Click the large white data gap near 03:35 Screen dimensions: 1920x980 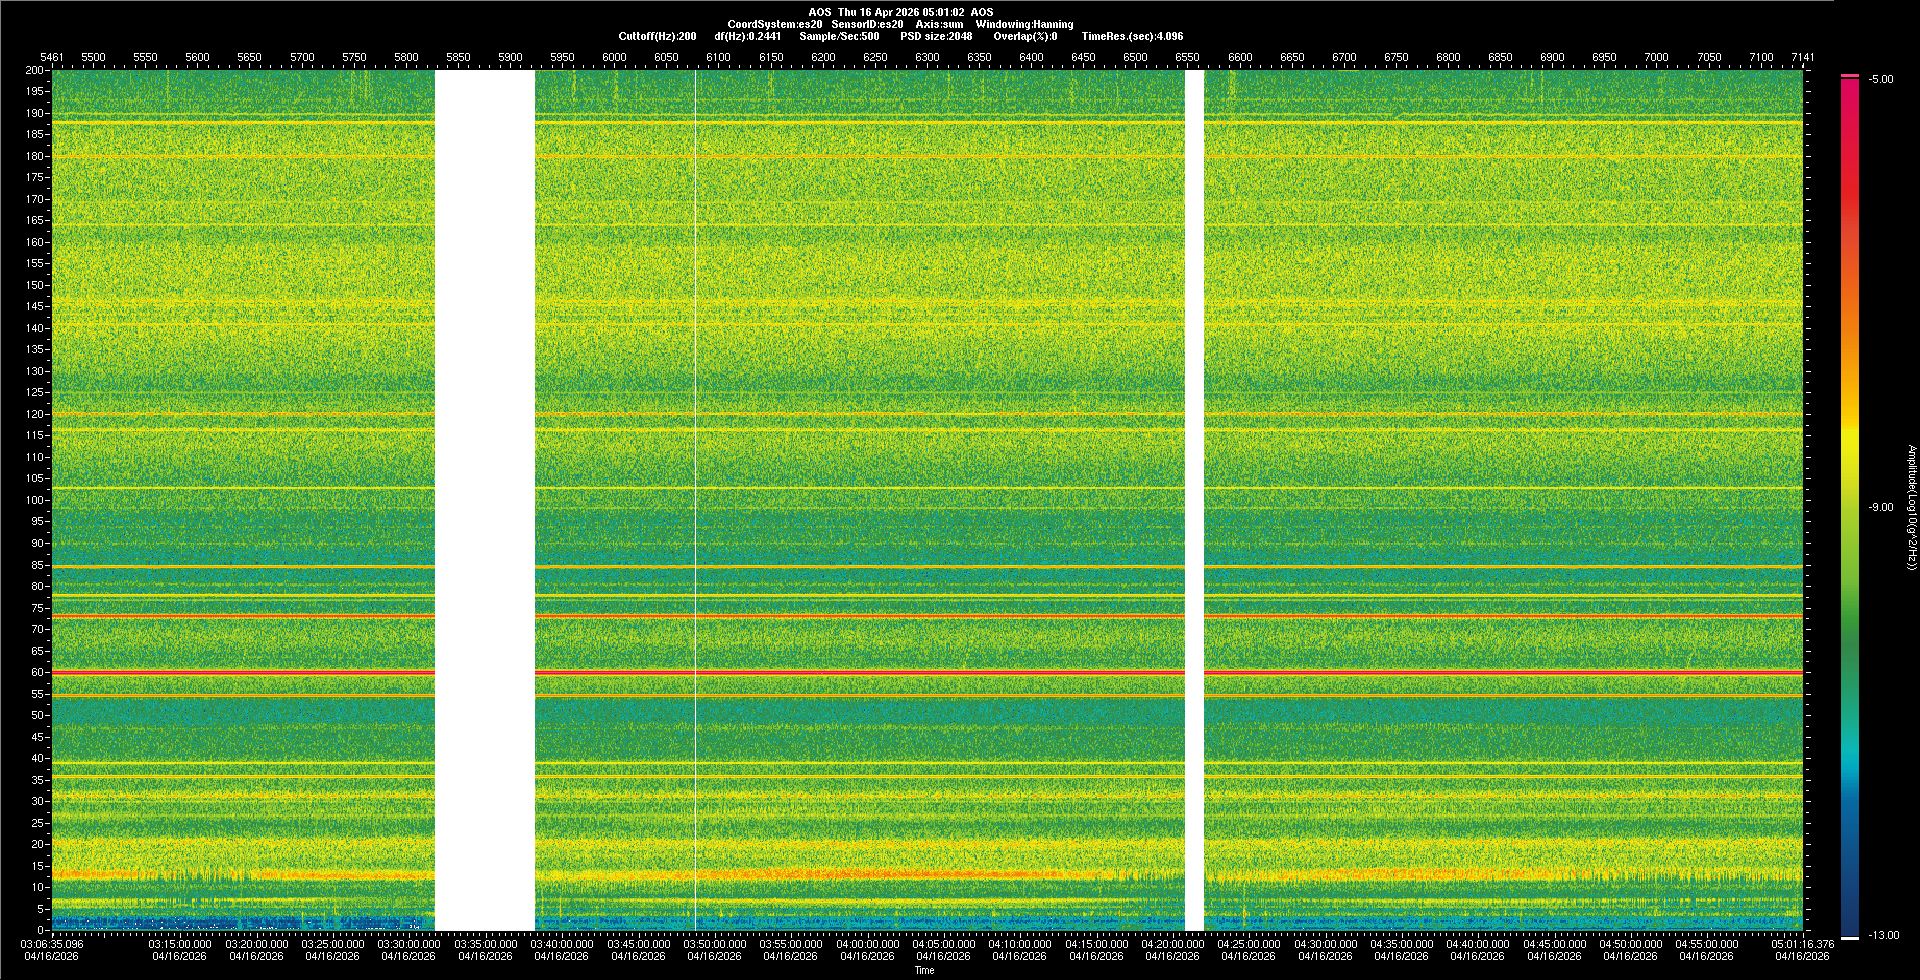coord(485,500)
